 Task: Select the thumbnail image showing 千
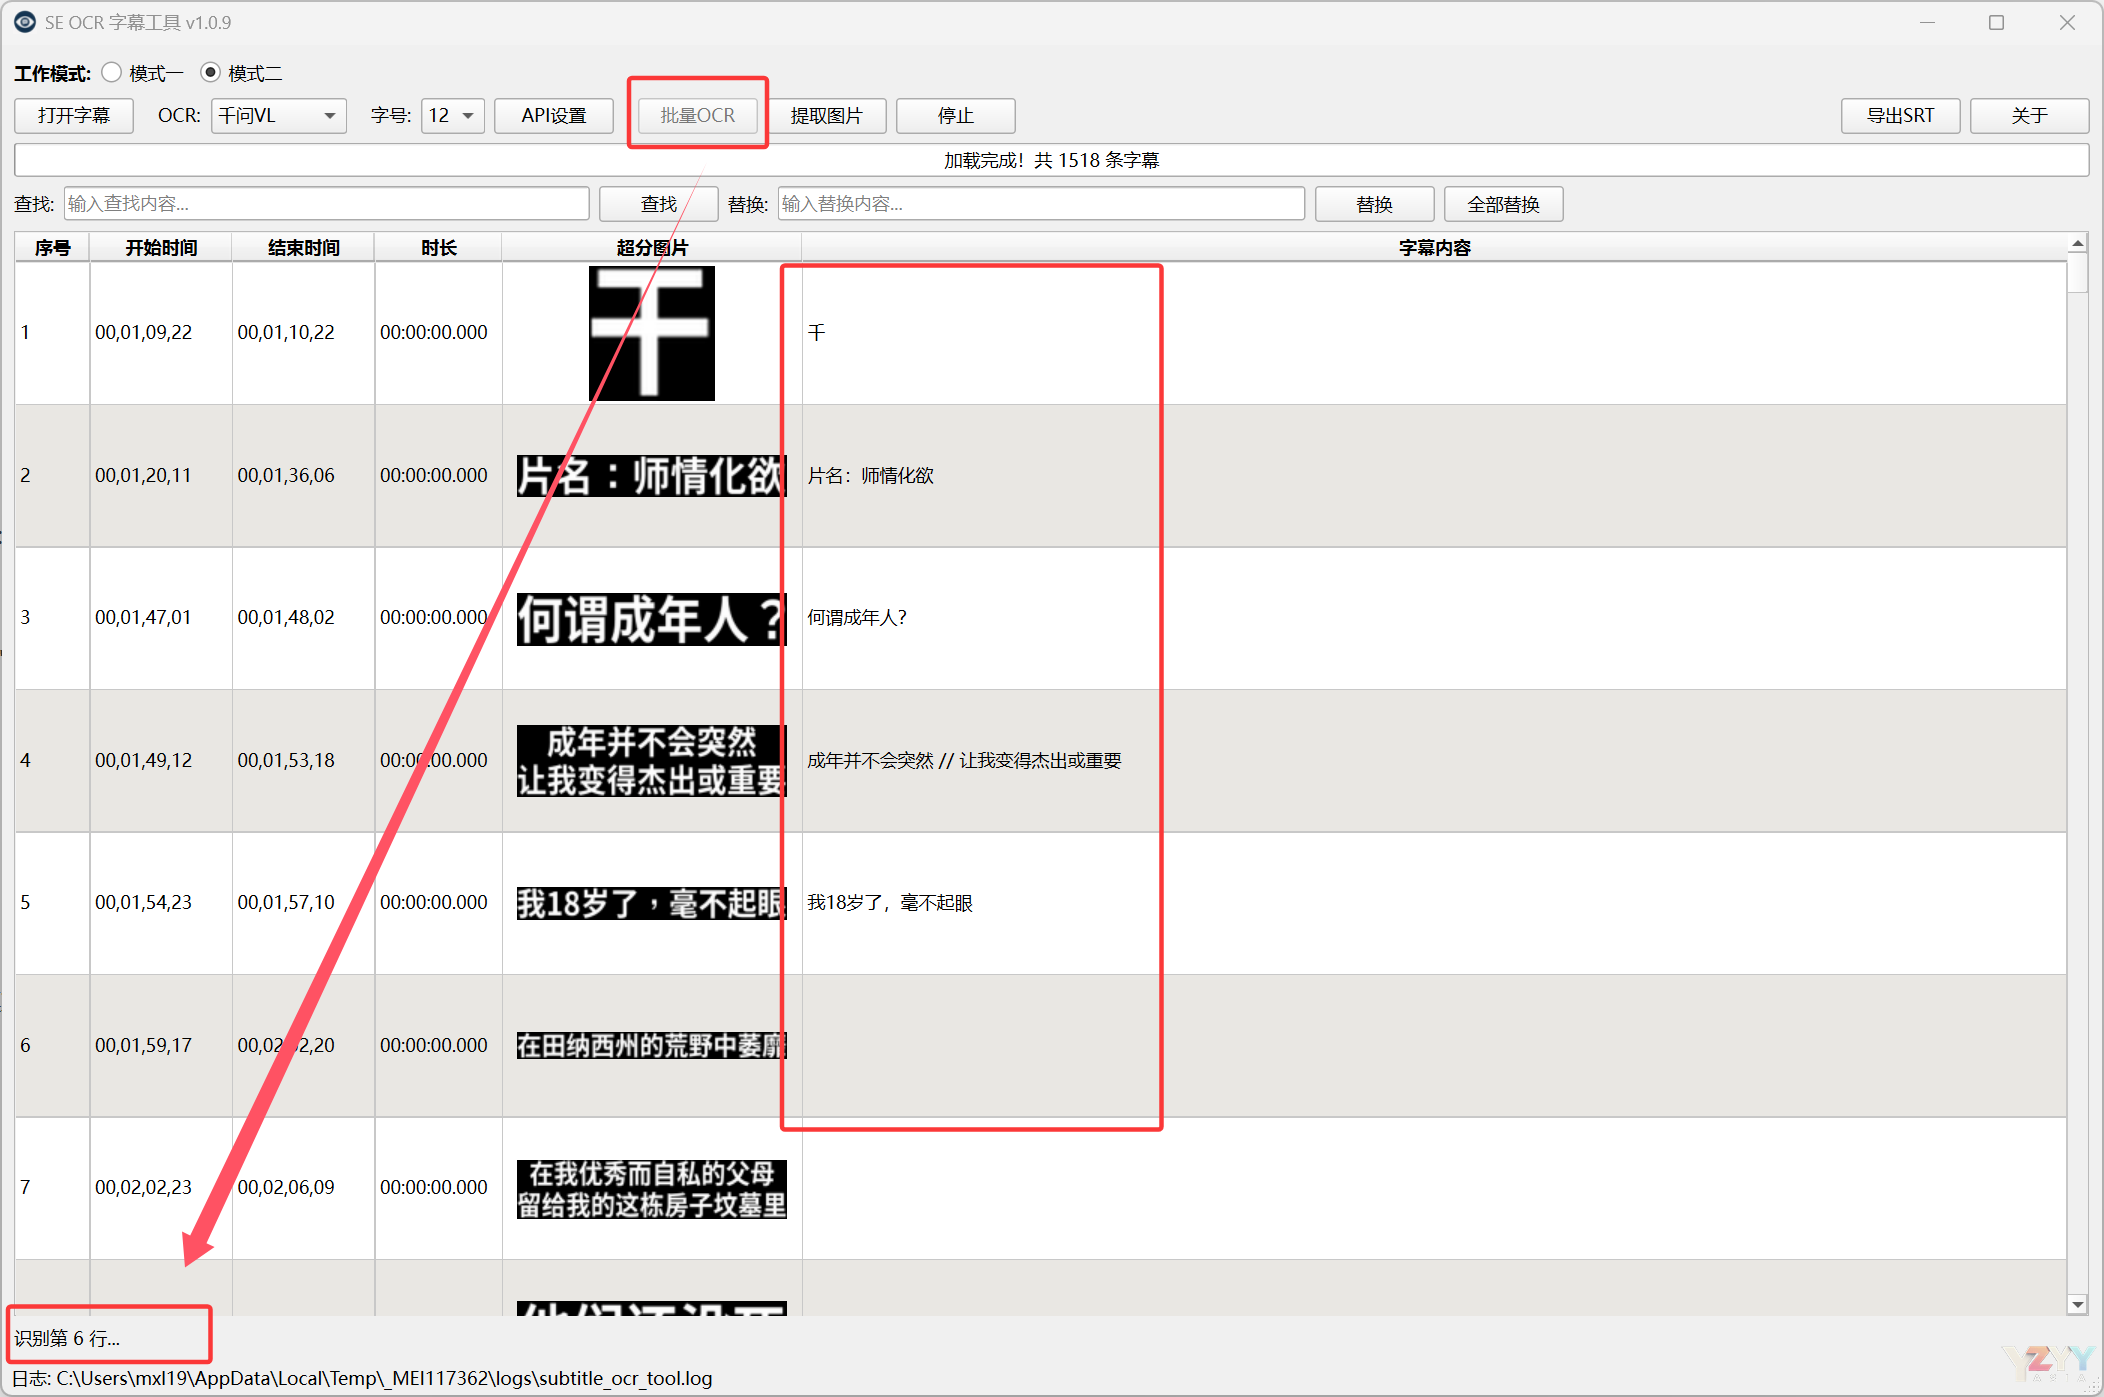click(x=652, y=333)
